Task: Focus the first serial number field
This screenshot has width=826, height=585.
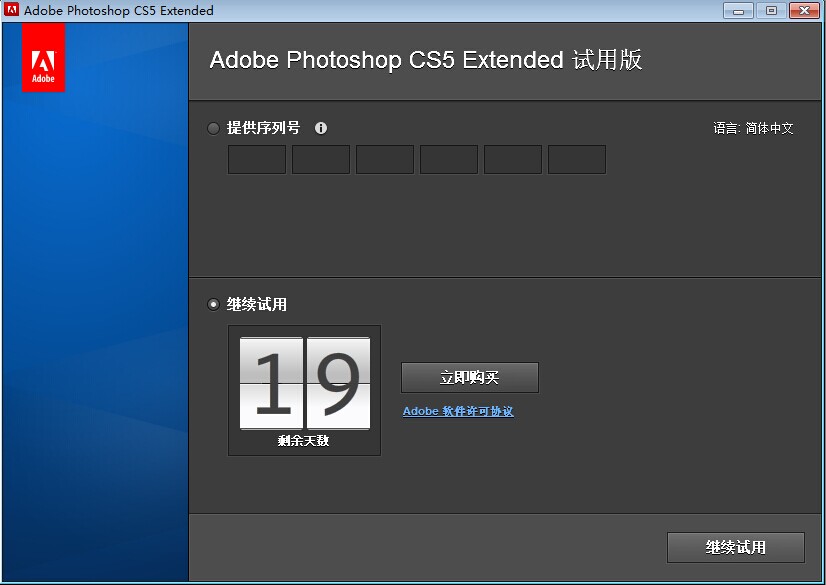Action: pyautogui.click(x=257, y=160)
